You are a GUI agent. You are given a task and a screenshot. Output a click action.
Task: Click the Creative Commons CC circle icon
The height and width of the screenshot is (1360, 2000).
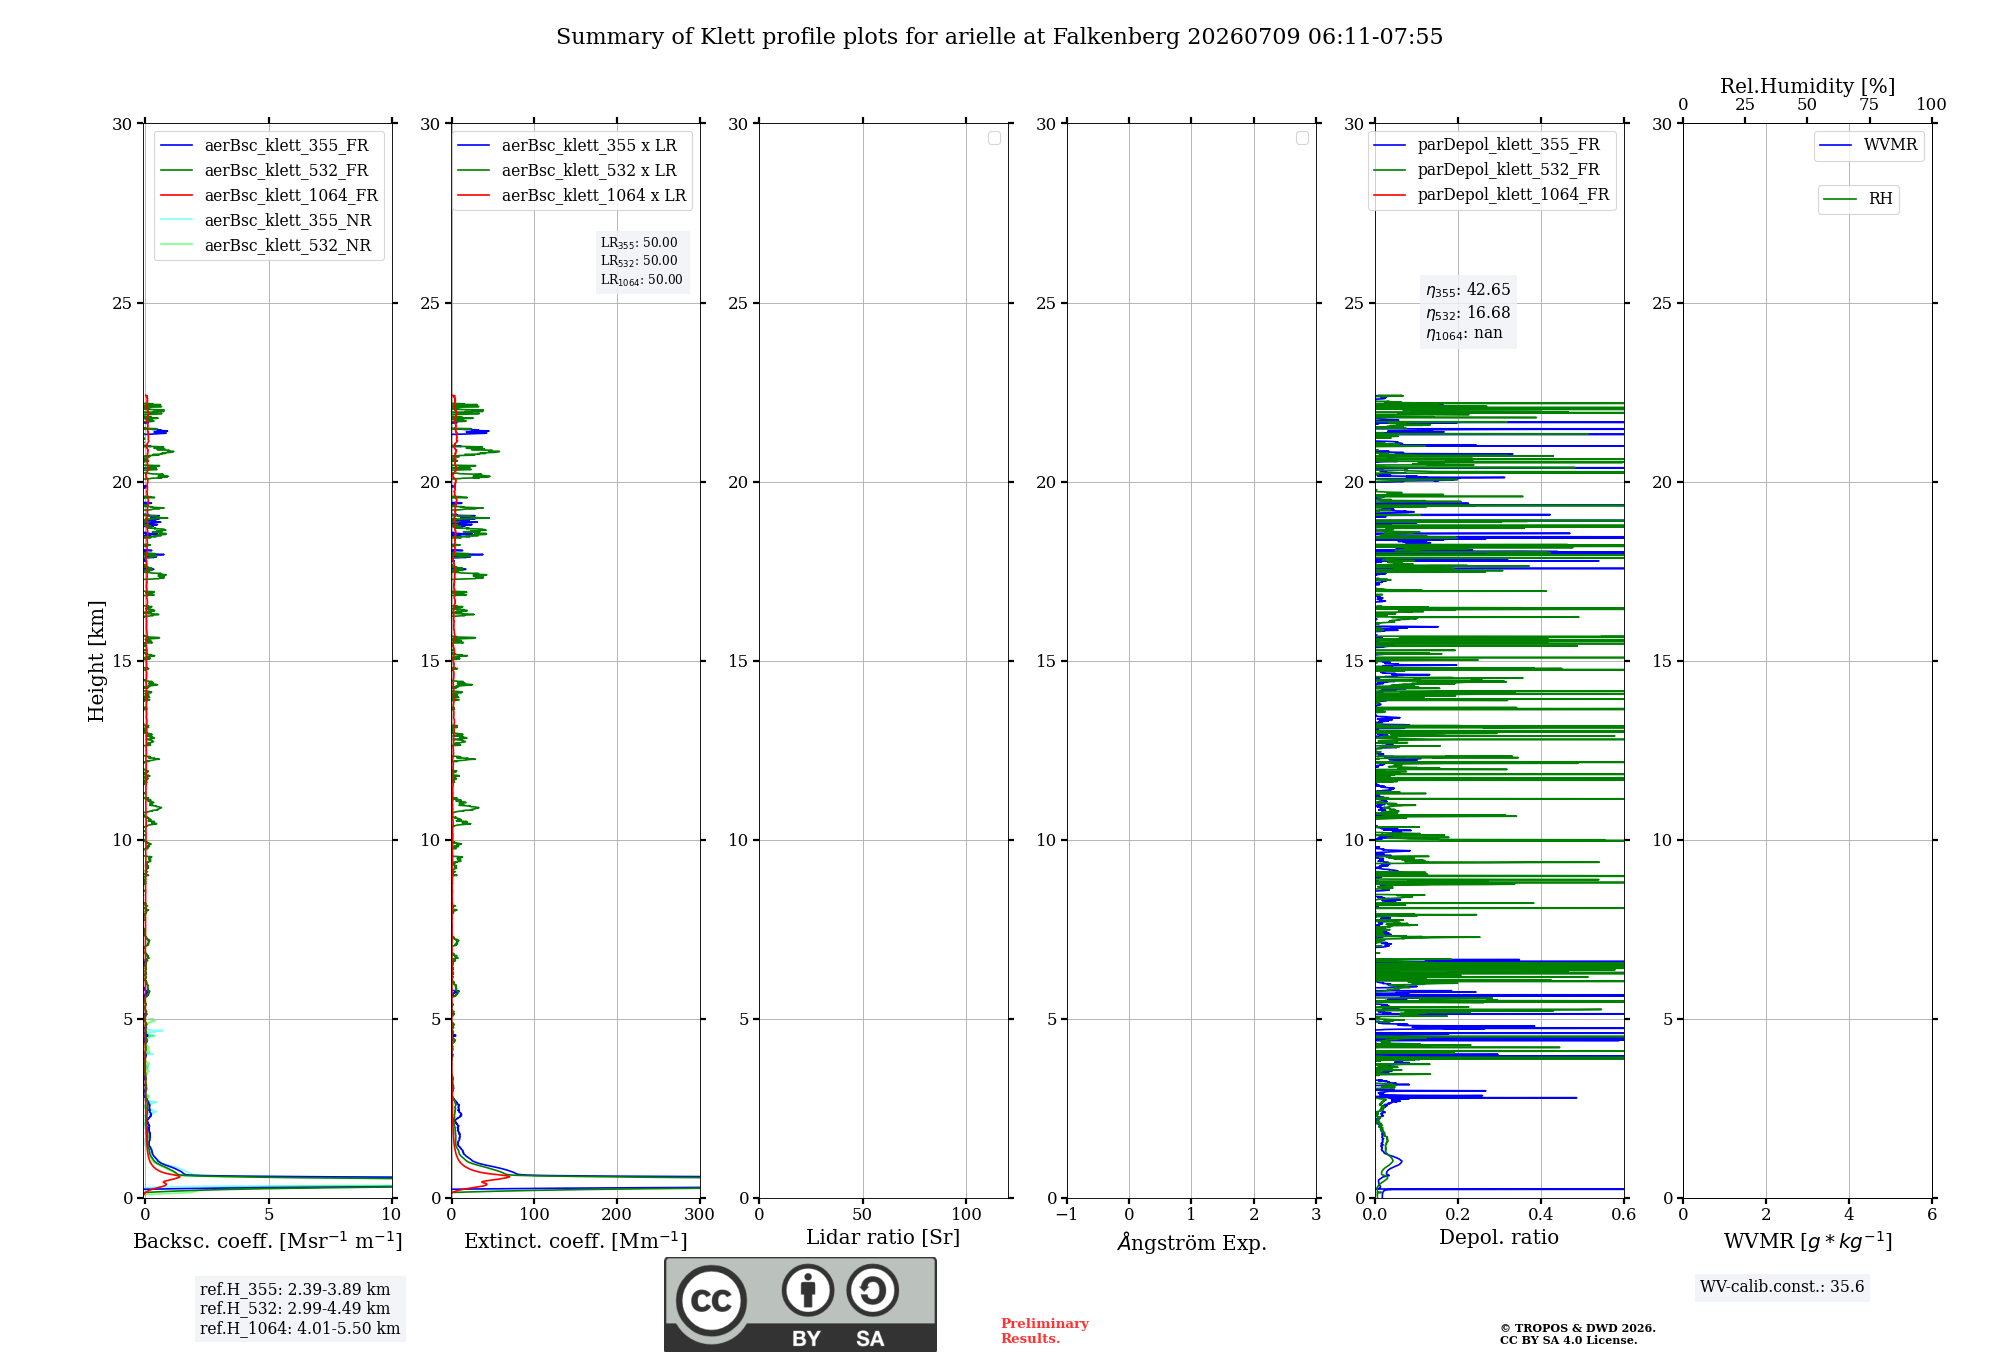click(711, 1301)
